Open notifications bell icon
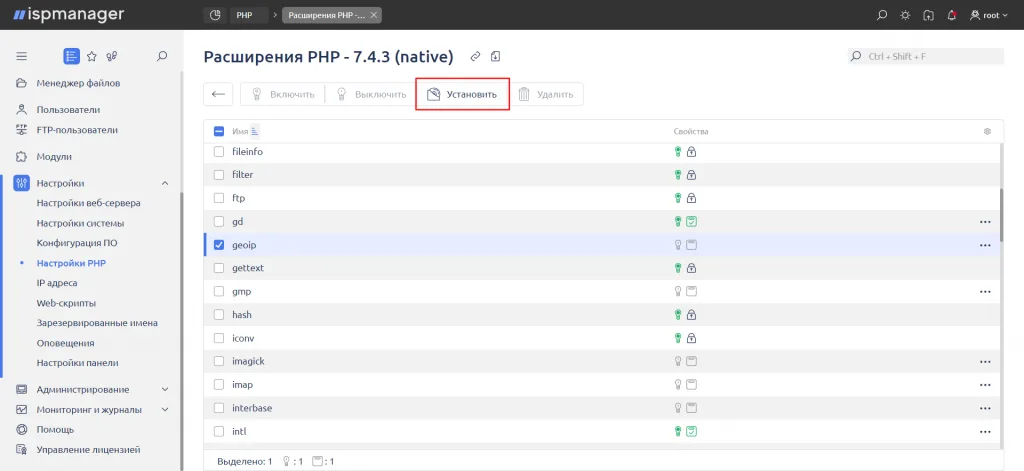The width and height of the screenshot is (1024, 471). point(952,15)
